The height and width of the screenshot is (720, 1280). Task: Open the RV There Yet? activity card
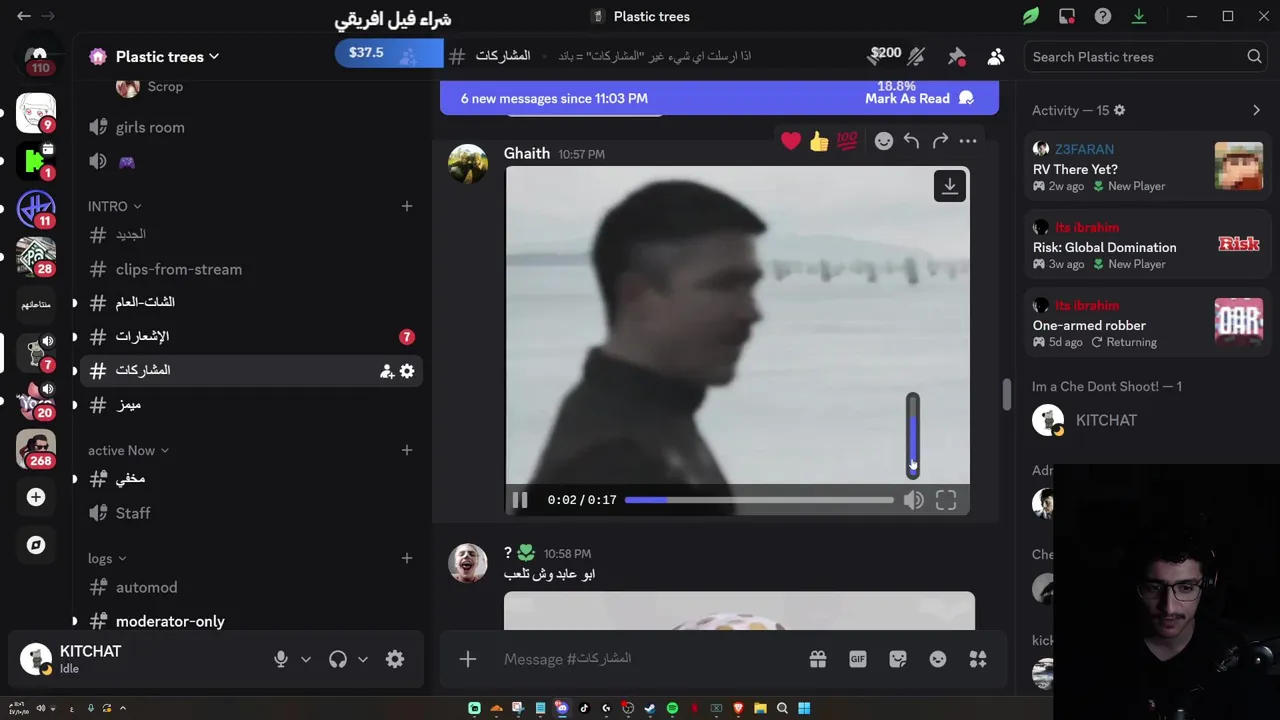point(1148,167)
